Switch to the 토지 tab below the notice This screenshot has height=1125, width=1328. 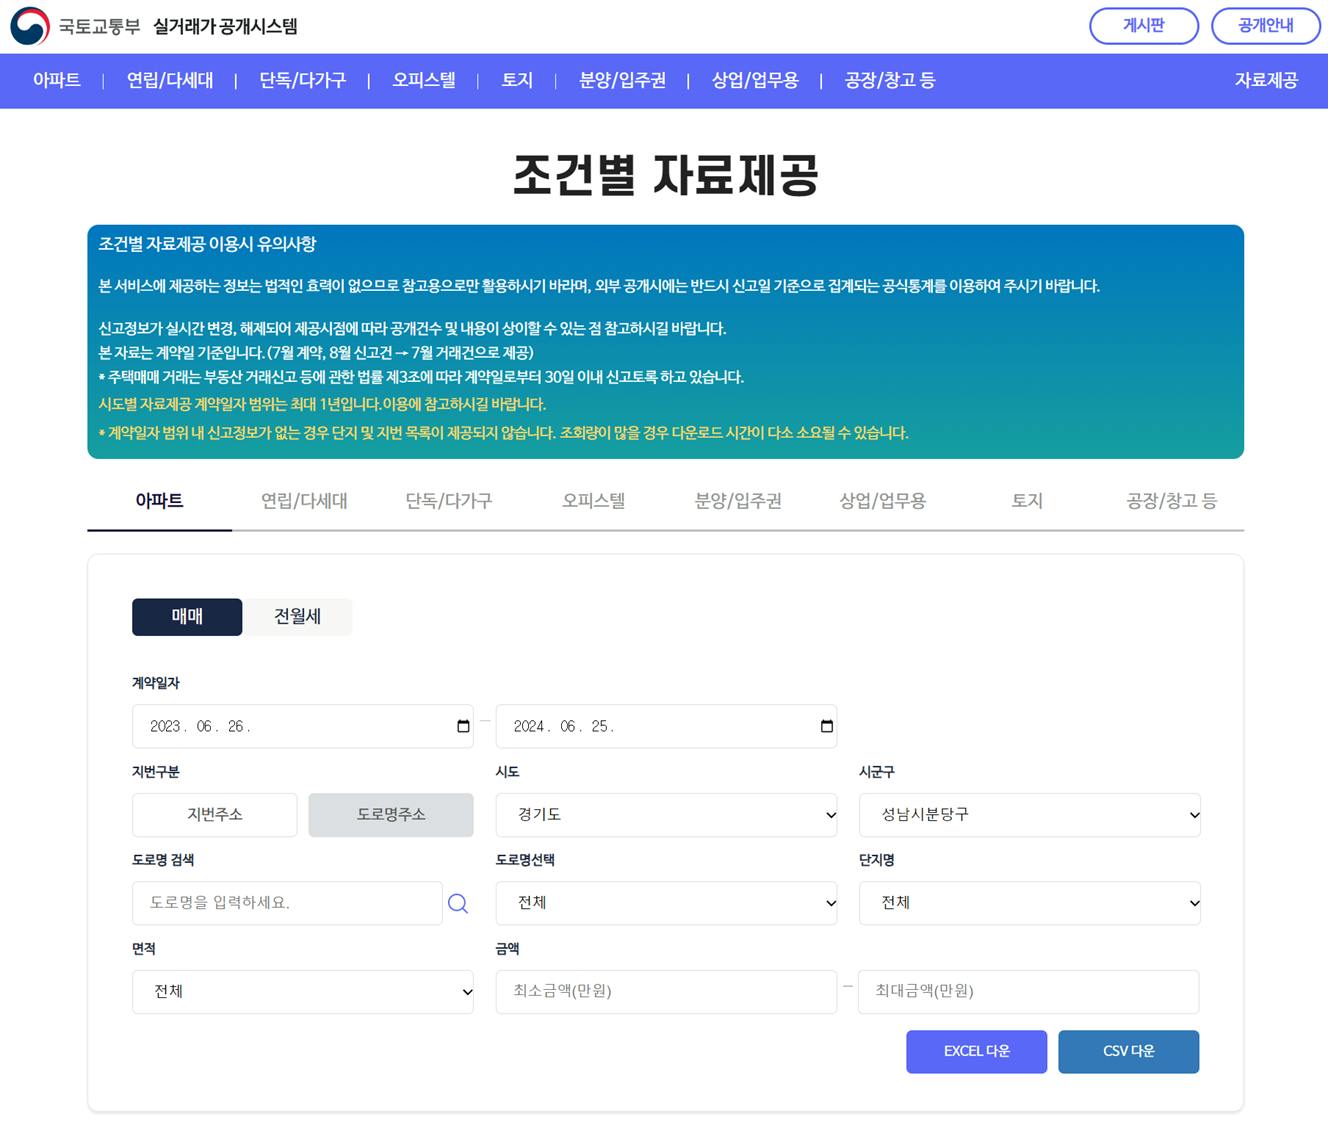point(1027,501)
